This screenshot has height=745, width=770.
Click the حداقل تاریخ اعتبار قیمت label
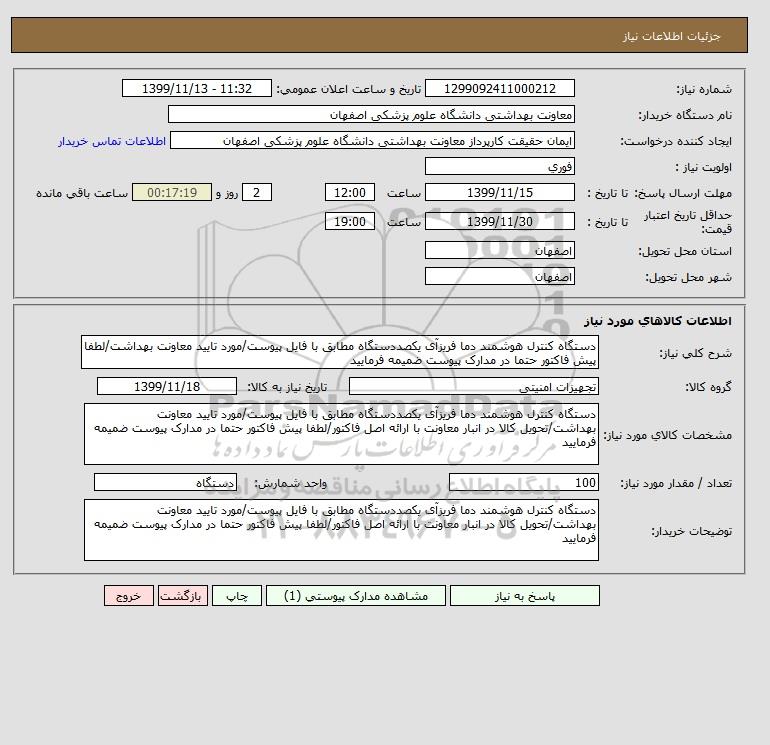pos(688,222)
